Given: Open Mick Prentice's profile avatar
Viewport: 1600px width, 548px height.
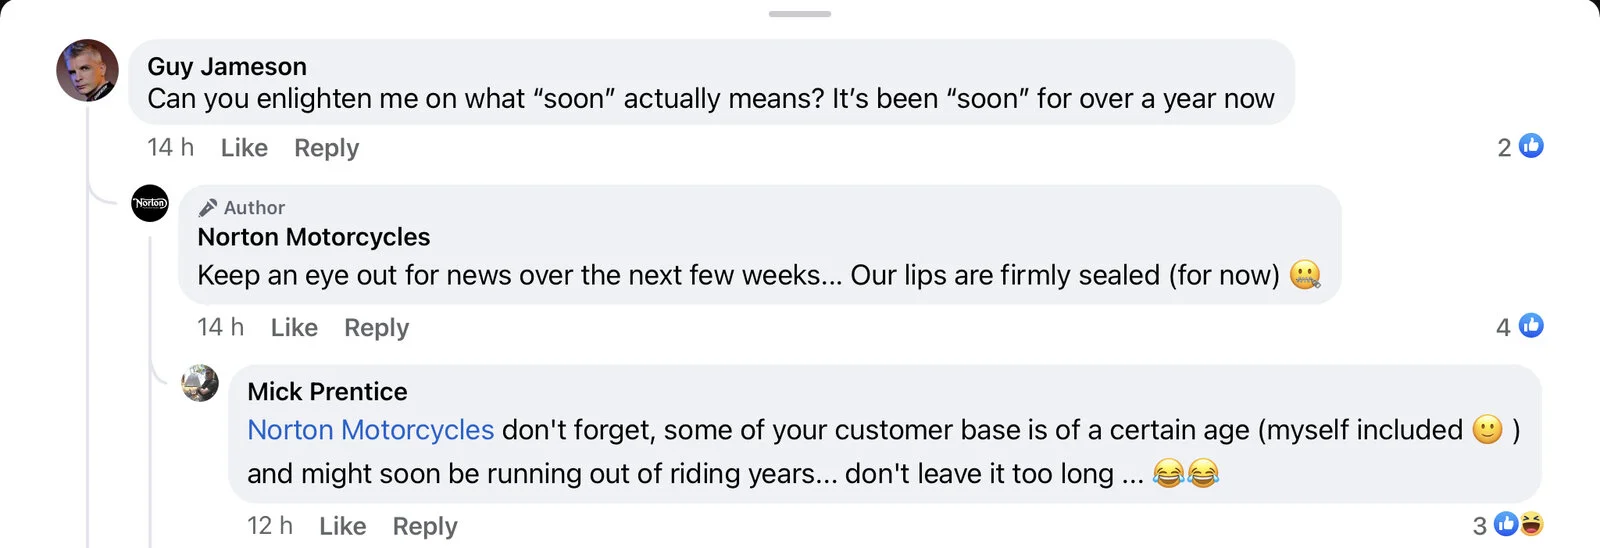Looking at the screenshot, I should (200, 383).
